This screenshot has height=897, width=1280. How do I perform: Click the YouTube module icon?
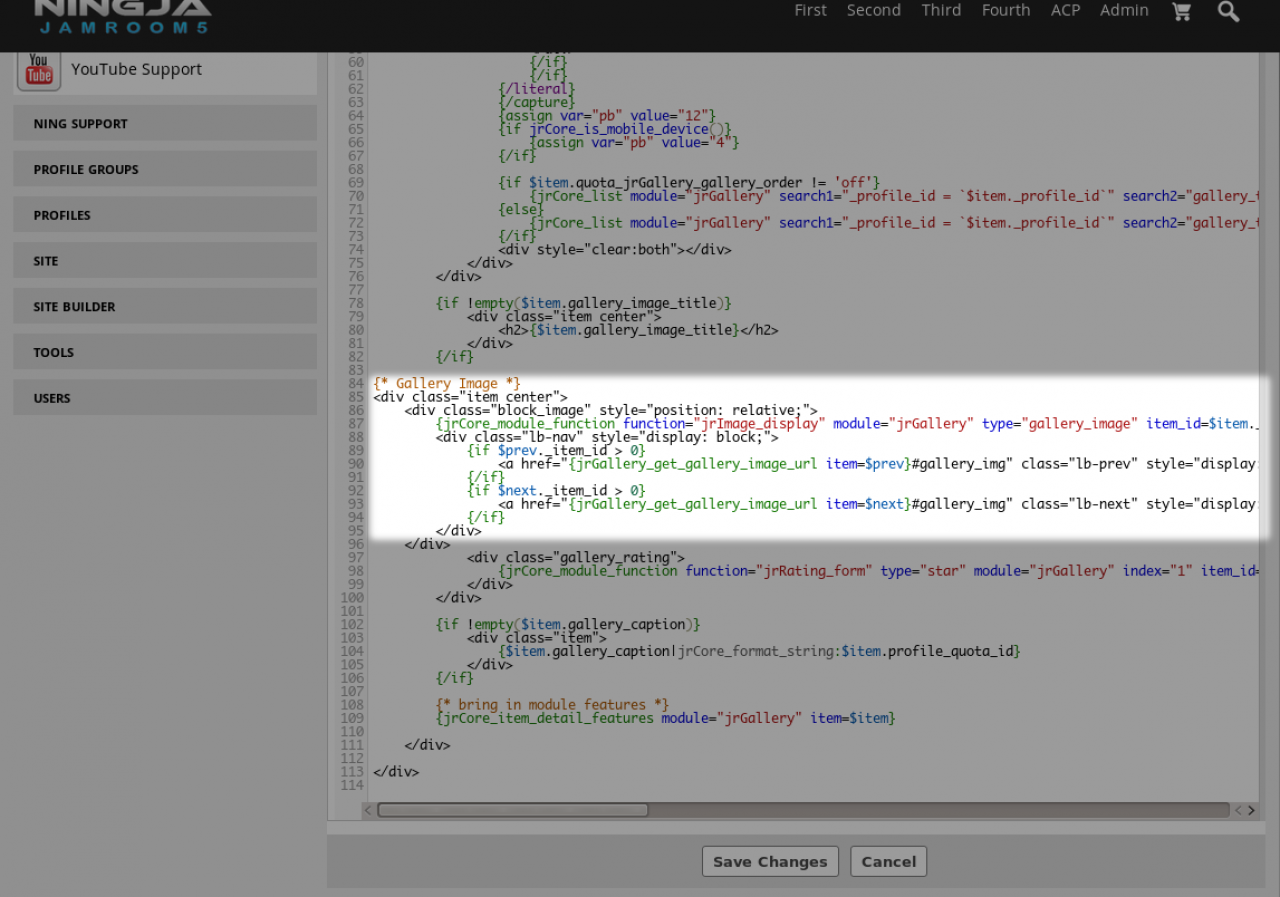[x=39, y=70]
